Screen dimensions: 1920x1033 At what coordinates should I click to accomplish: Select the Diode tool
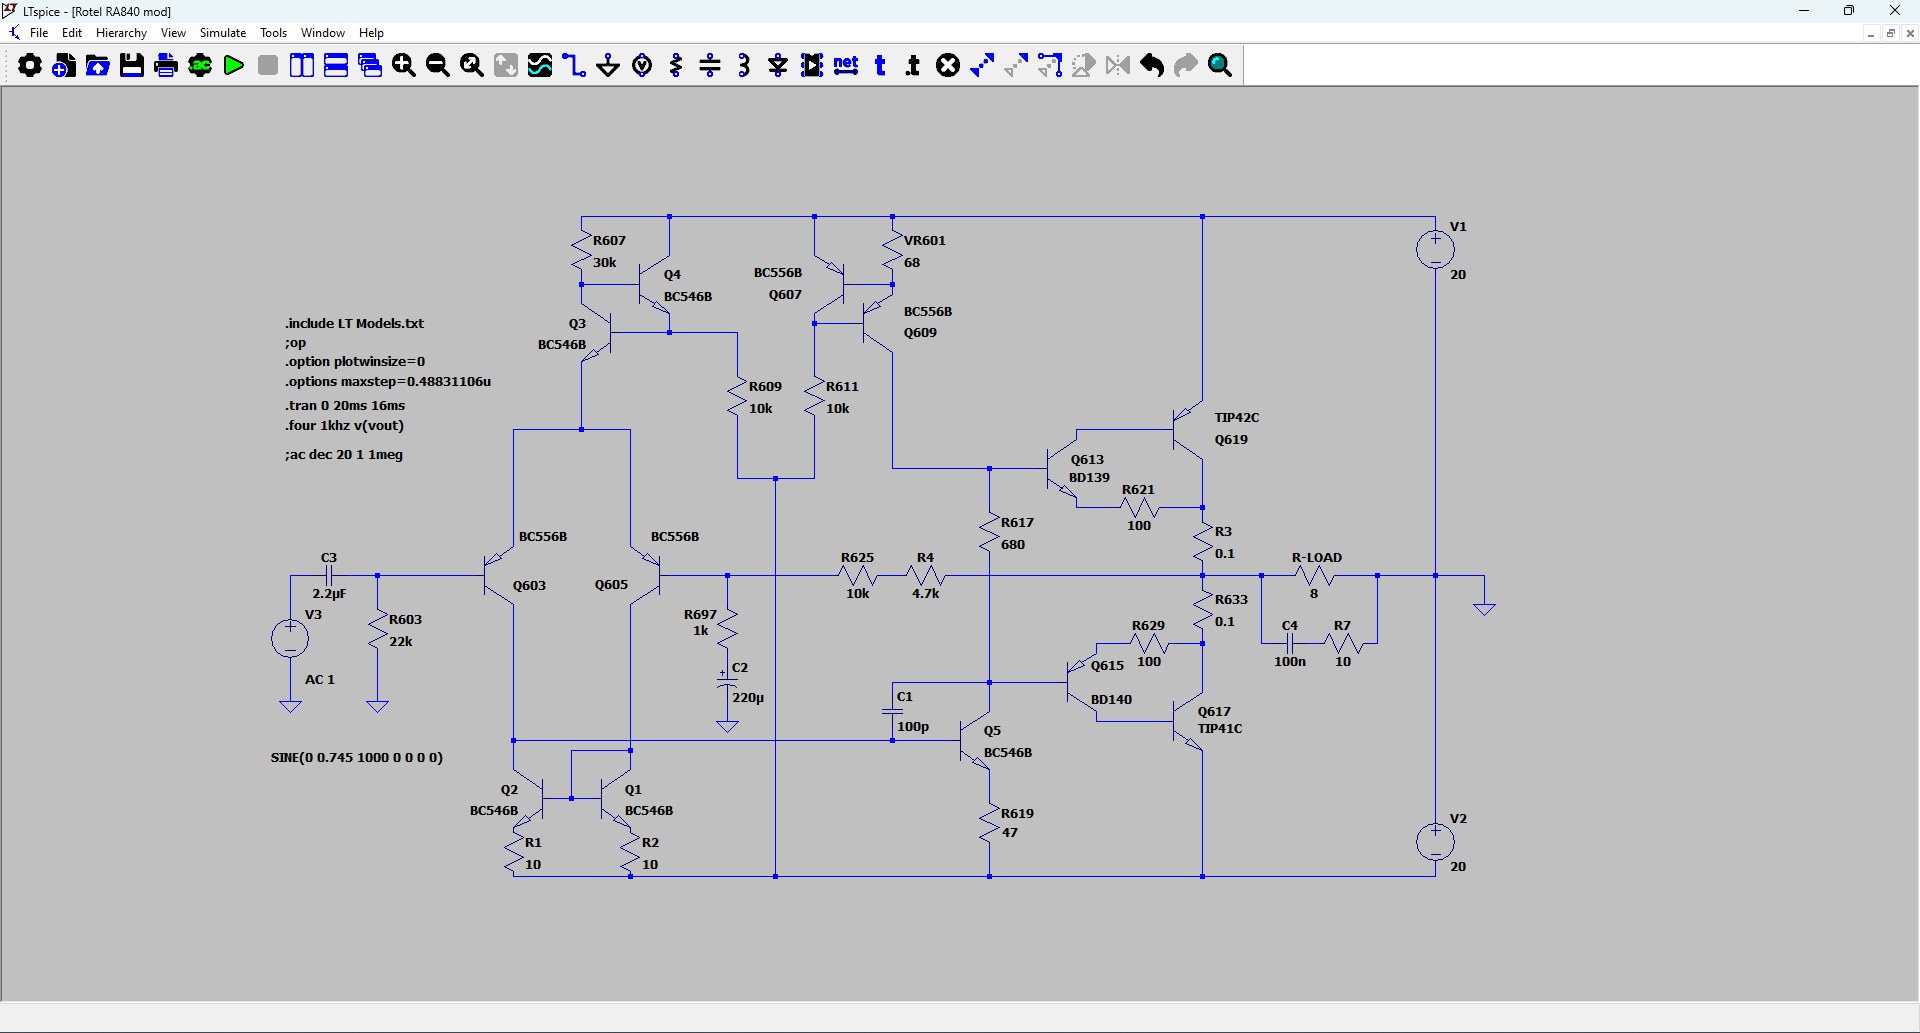pyautogui.click(x=778, y=66)
